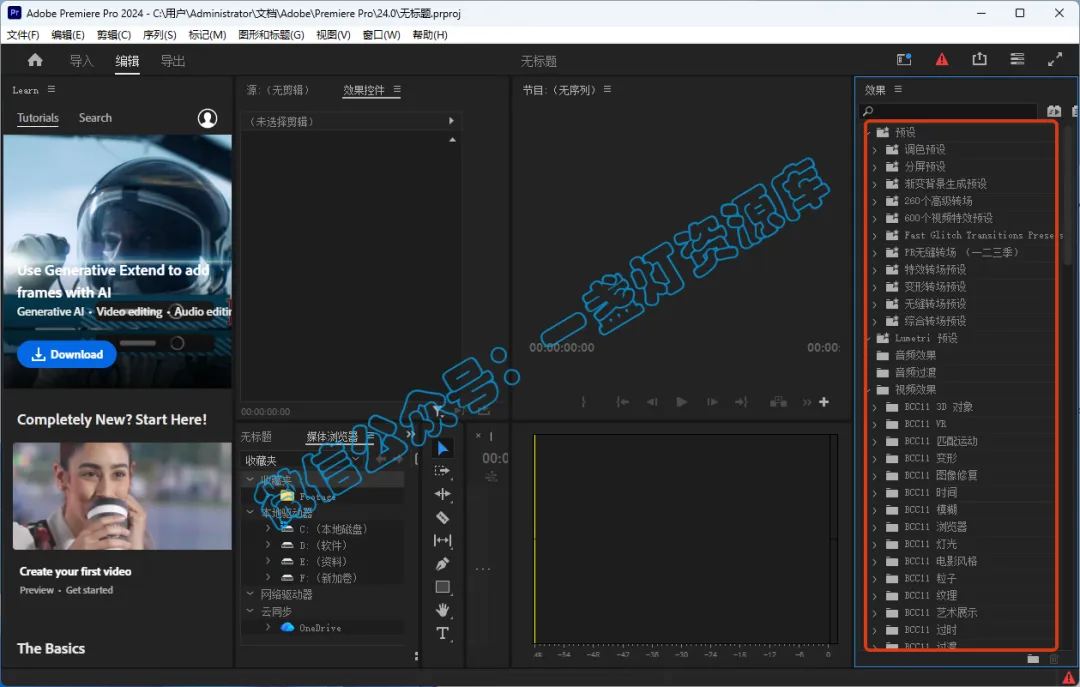
Task: Open the 文件(F) menu
Action: pos(23,34)
